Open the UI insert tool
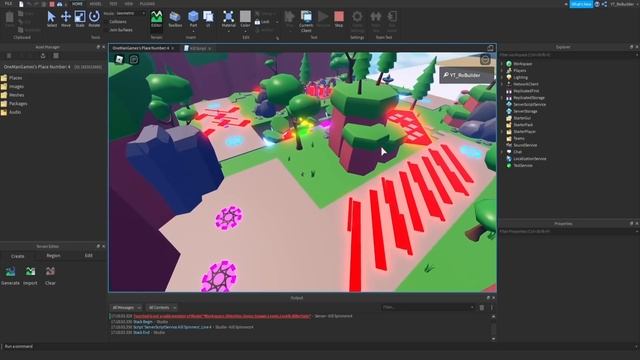 [208, 19]
